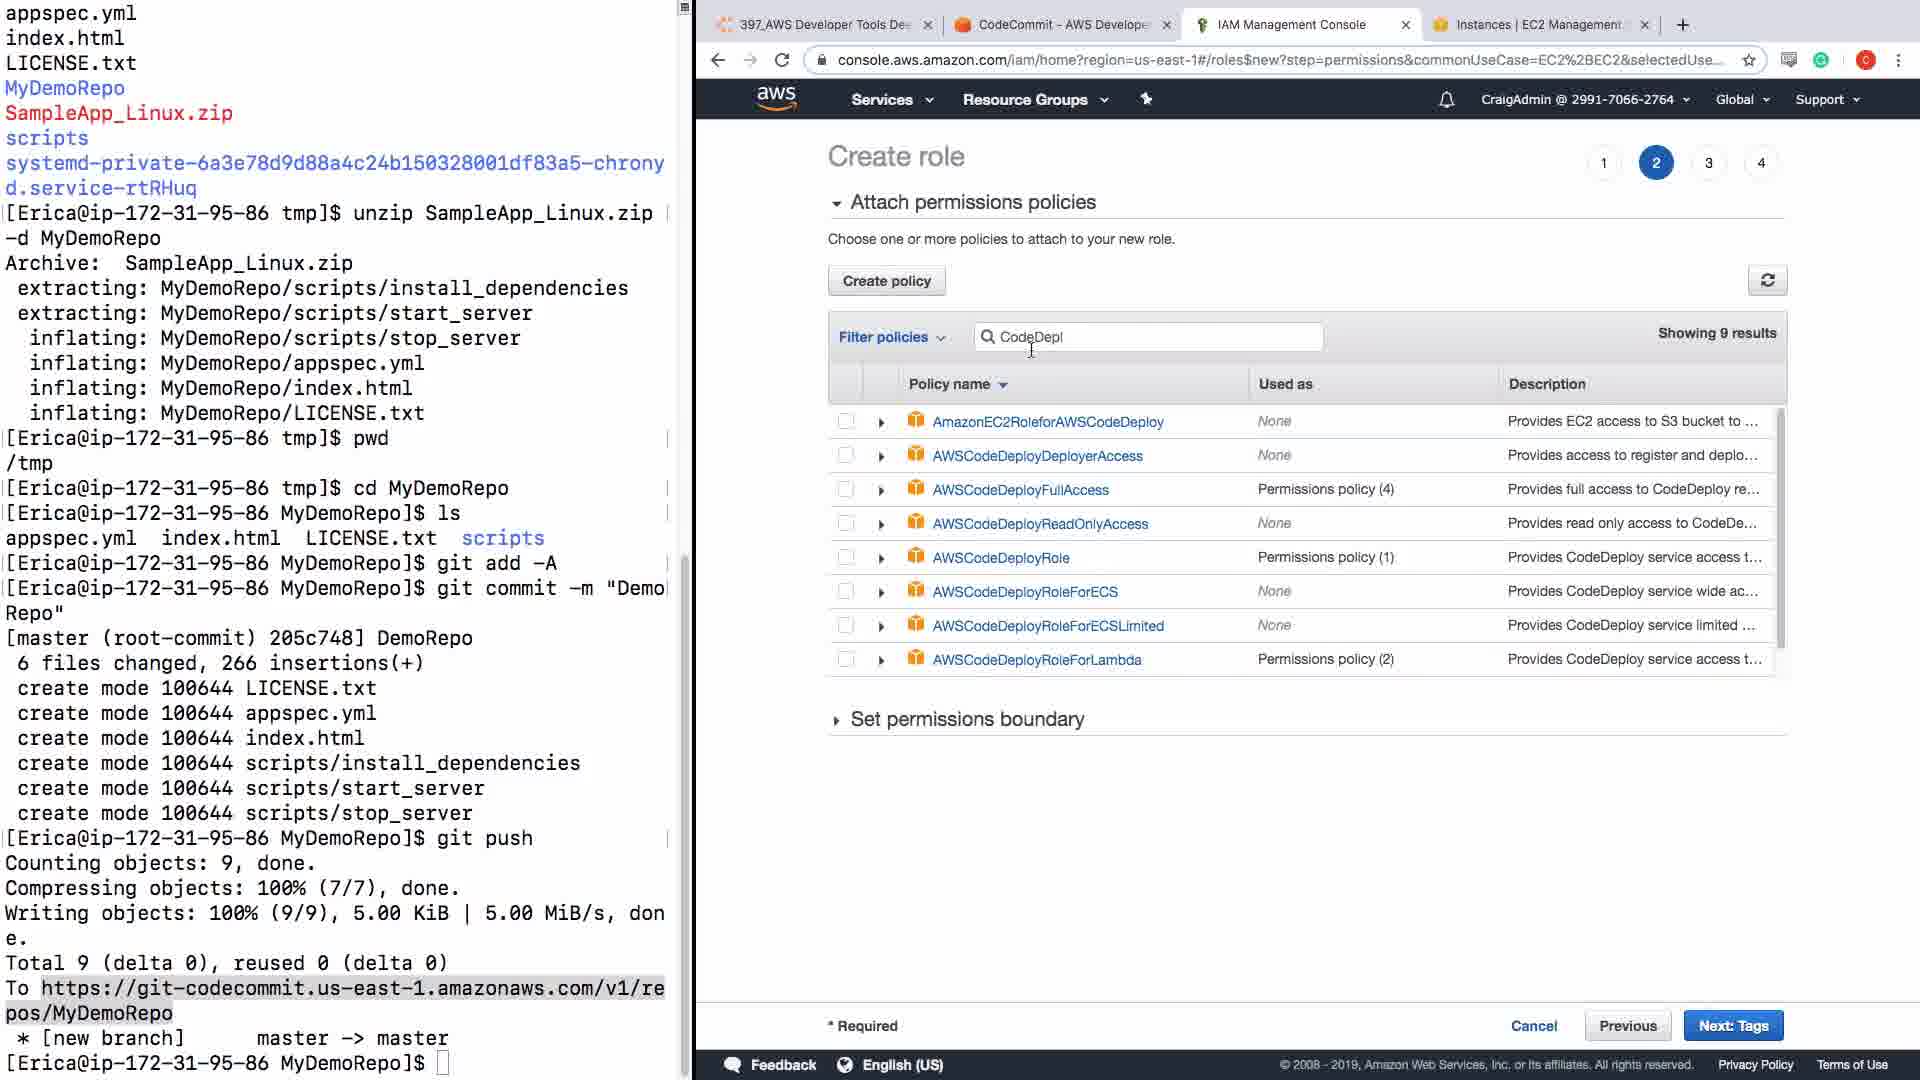Select AmazonEC2RoleforAWSCodeDeploy checkbox

click(846, 422)
